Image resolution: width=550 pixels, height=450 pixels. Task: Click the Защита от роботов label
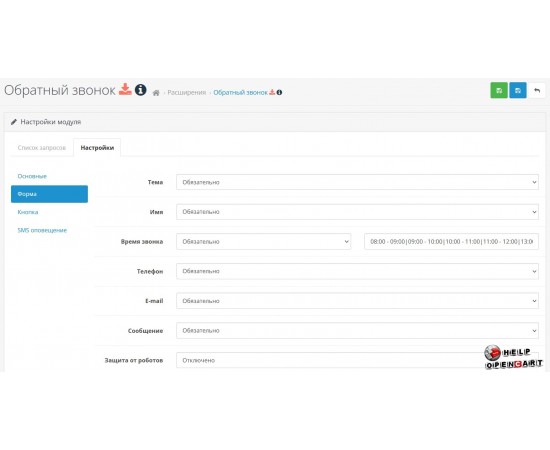pyautogui.click(x=134, y=360)
